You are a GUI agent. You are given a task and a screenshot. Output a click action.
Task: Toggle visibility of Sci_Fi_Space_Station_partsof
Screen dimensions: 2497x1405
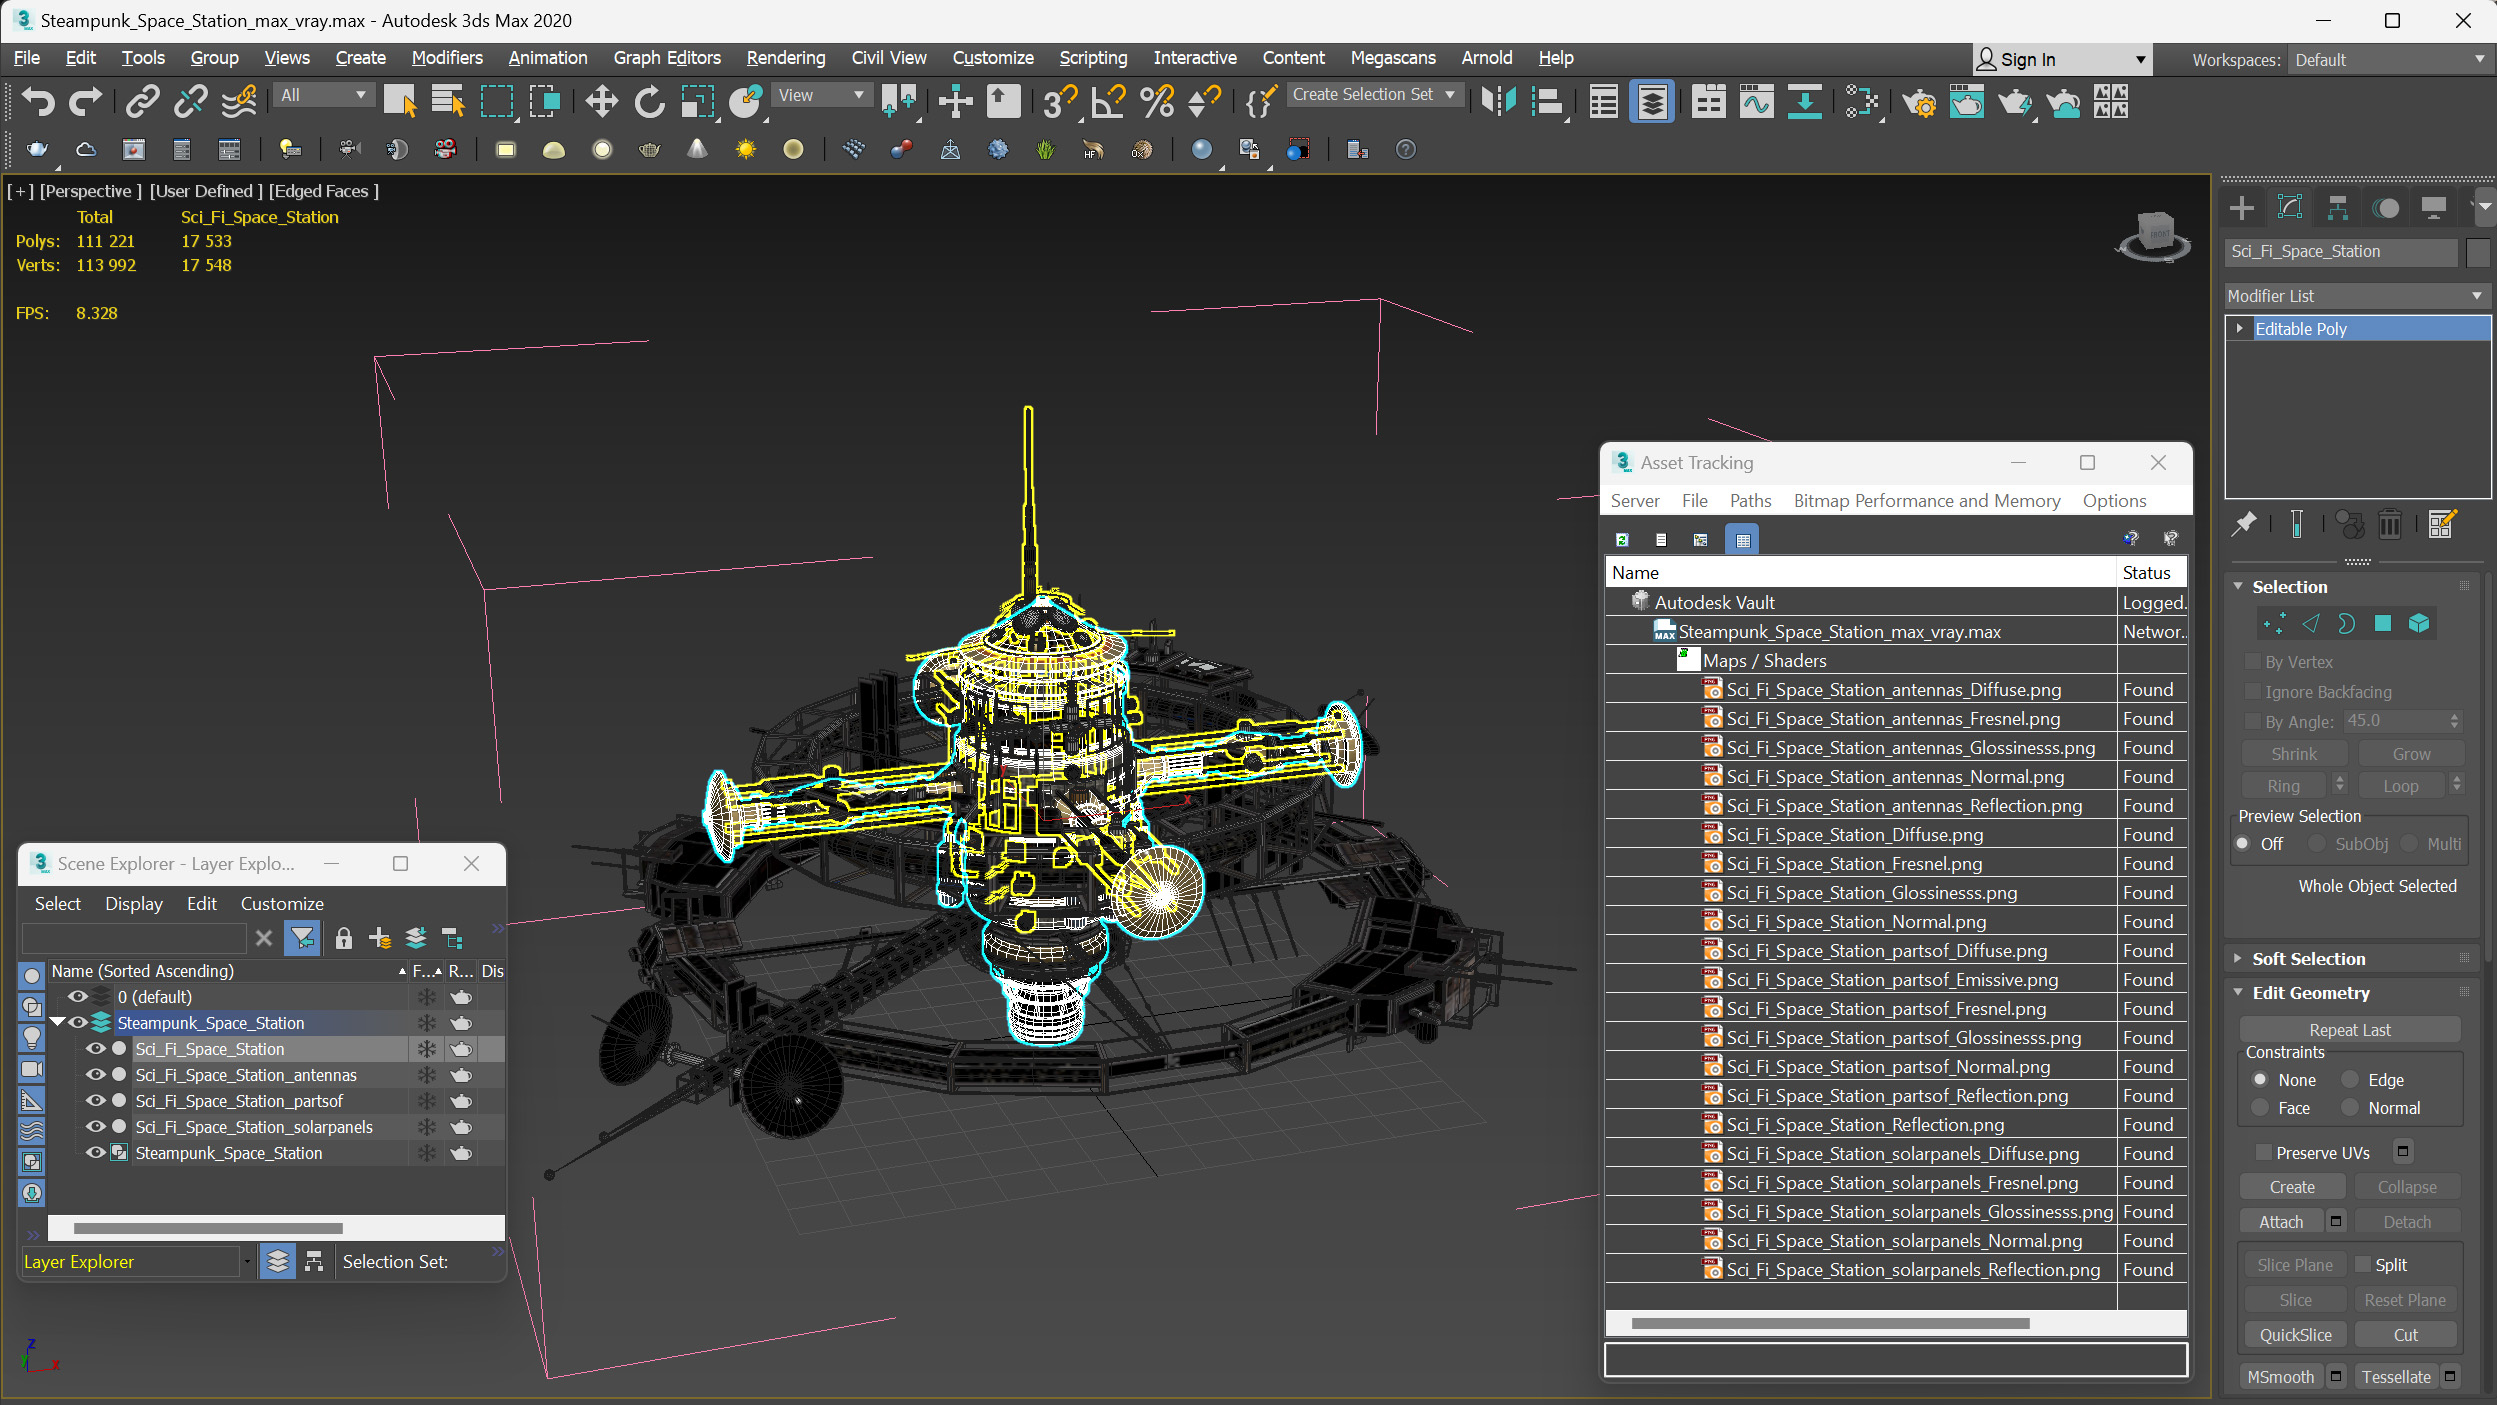(95, 1101)
